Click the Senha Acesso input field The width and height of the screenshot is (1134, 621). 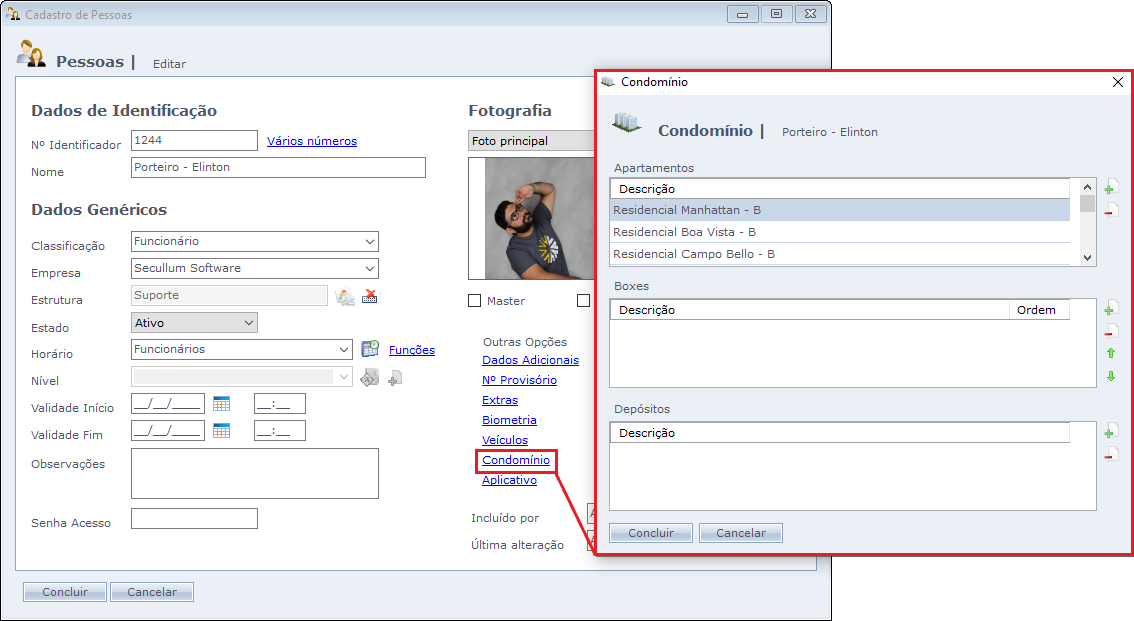pyautogui.click(x=194, y=519)
